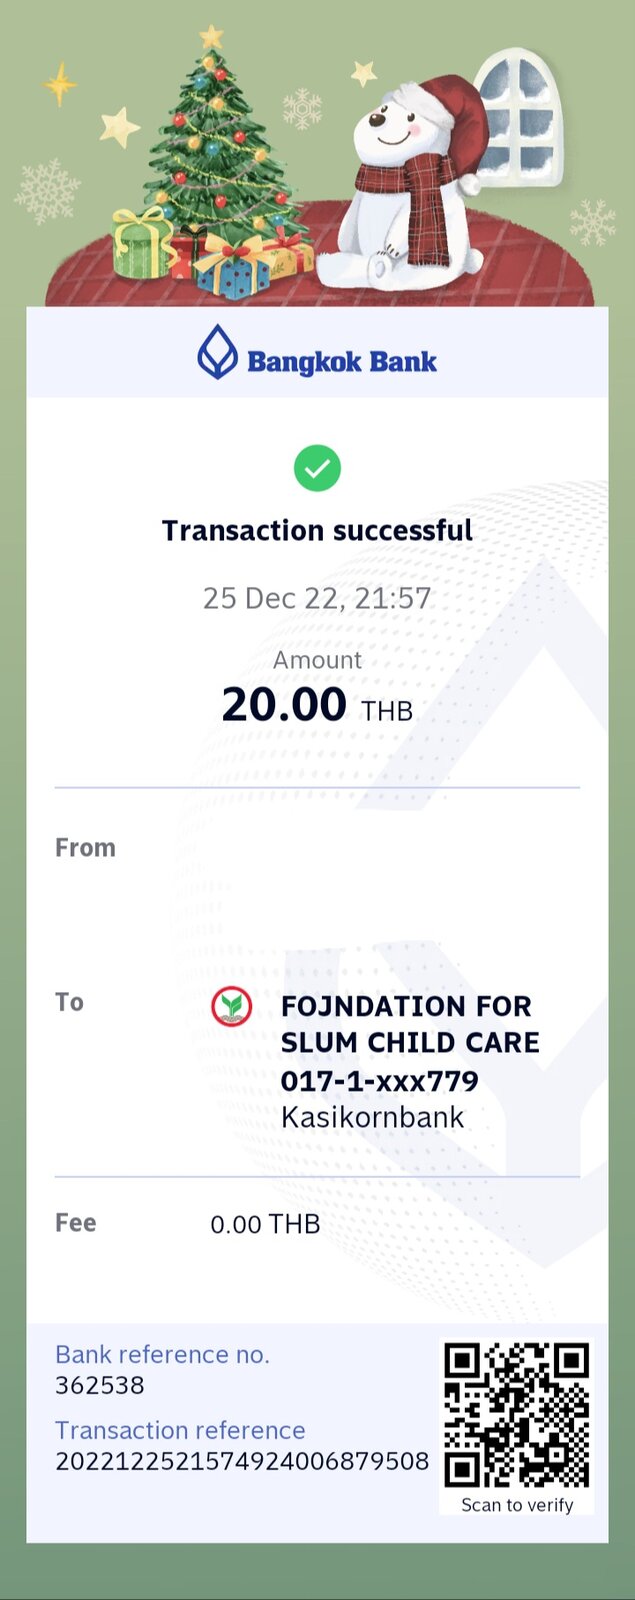The width and height of the screenshot is (635, 1600).
Task: Click the star atop the Christmas tree
Action: pos(211,36)
